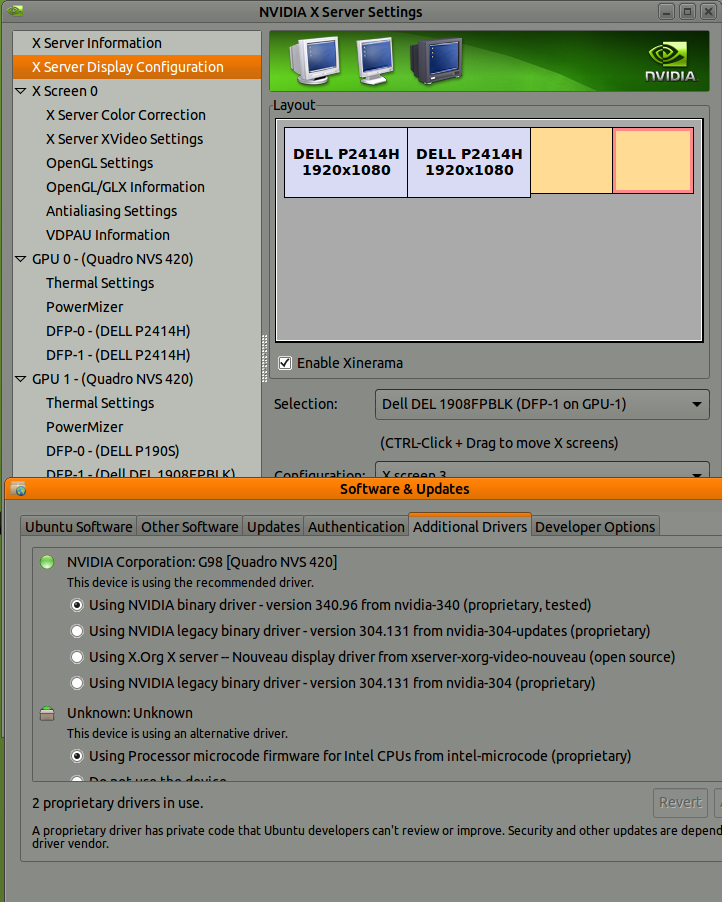Viewport: 722px width, 902px height.
Task: Toggle the Enable Xinerama checkbox
Action: pos(285,363)
